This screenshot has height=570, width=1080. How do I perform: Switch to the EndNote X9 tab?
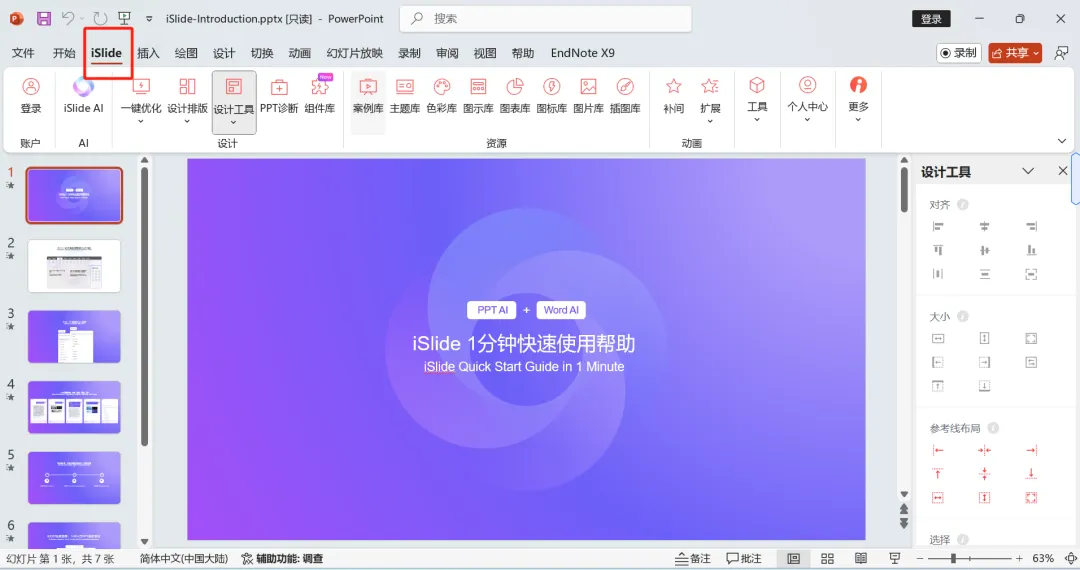point(583,53)
